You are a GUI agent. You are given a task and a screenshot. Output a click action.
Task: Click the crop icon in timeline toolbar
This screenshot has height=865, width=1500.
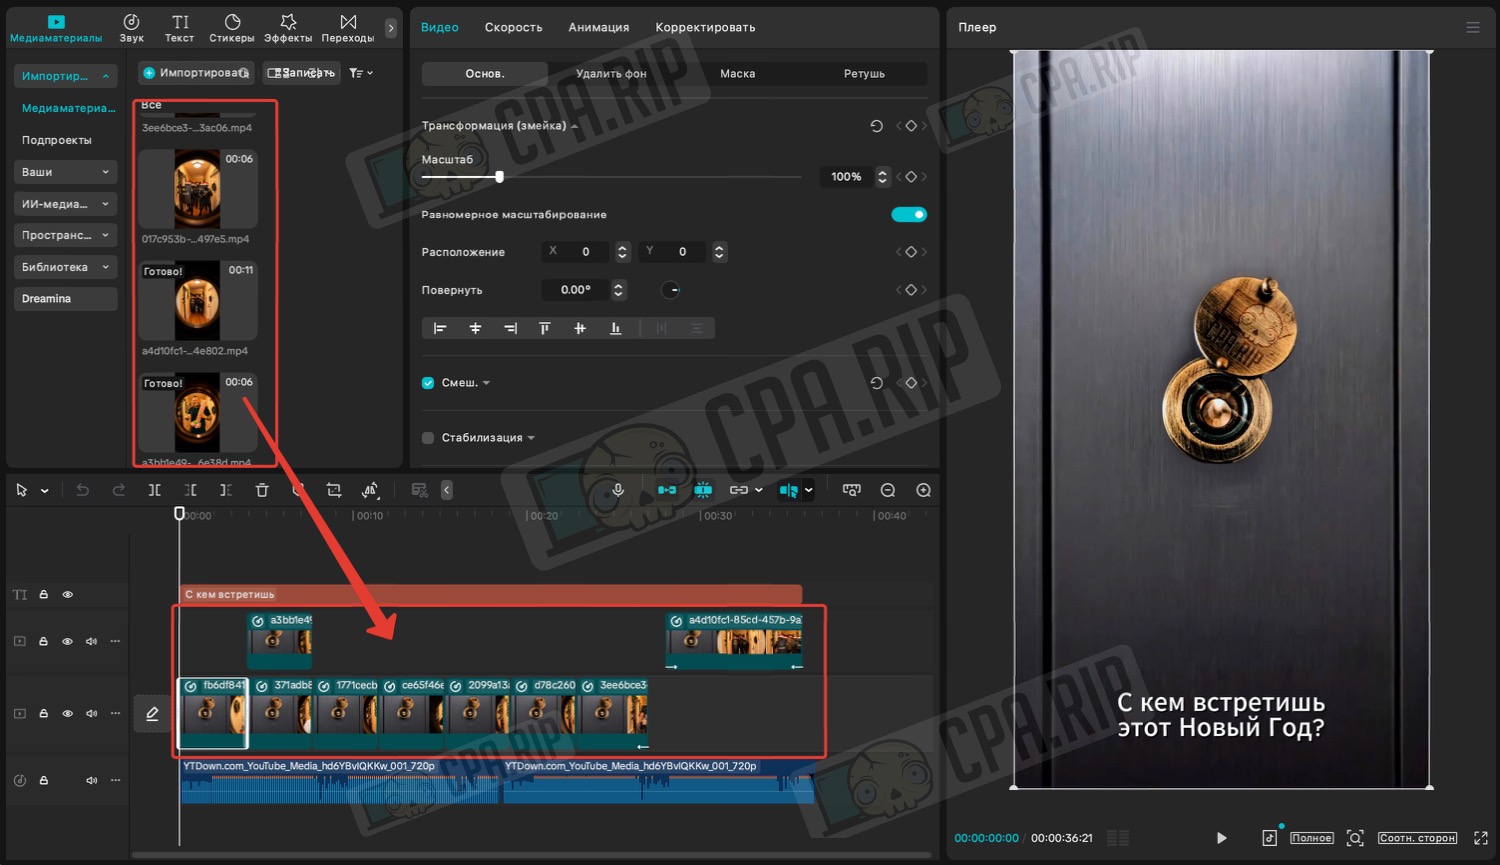point(334,490)
